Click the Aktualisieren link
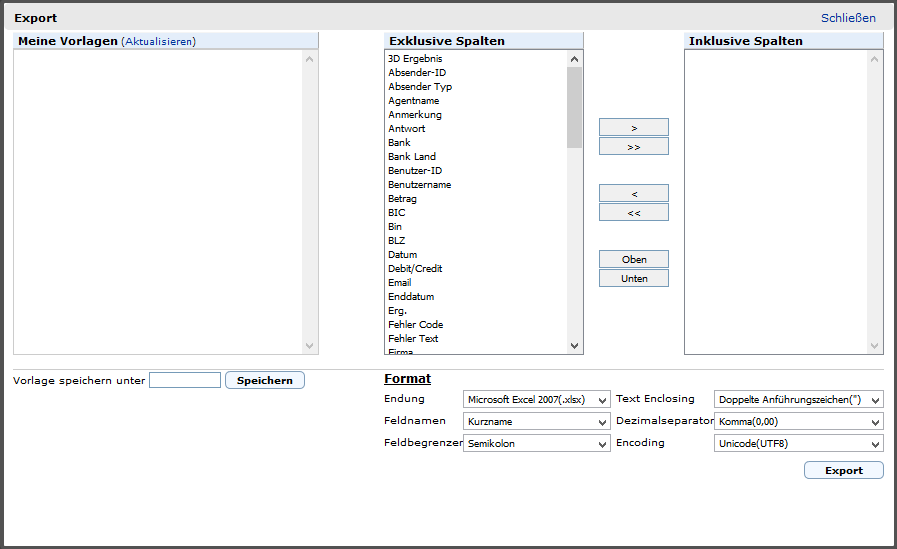Screen dimensions: 897x549 (159, 42)
